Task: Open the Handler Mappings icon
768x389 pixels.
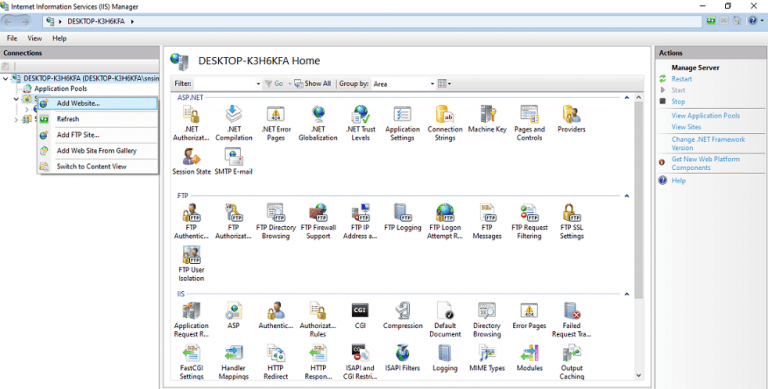Action: [x=234, y=362]
